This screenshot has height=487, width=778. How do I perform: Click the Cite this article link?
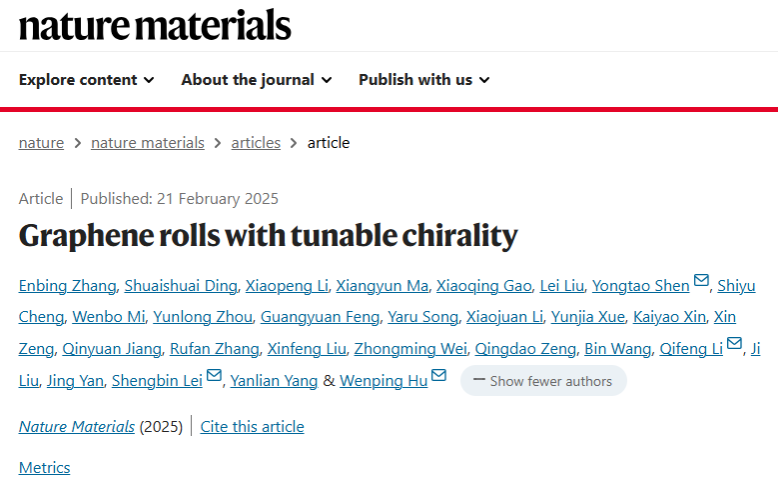[x=252, y=427]
